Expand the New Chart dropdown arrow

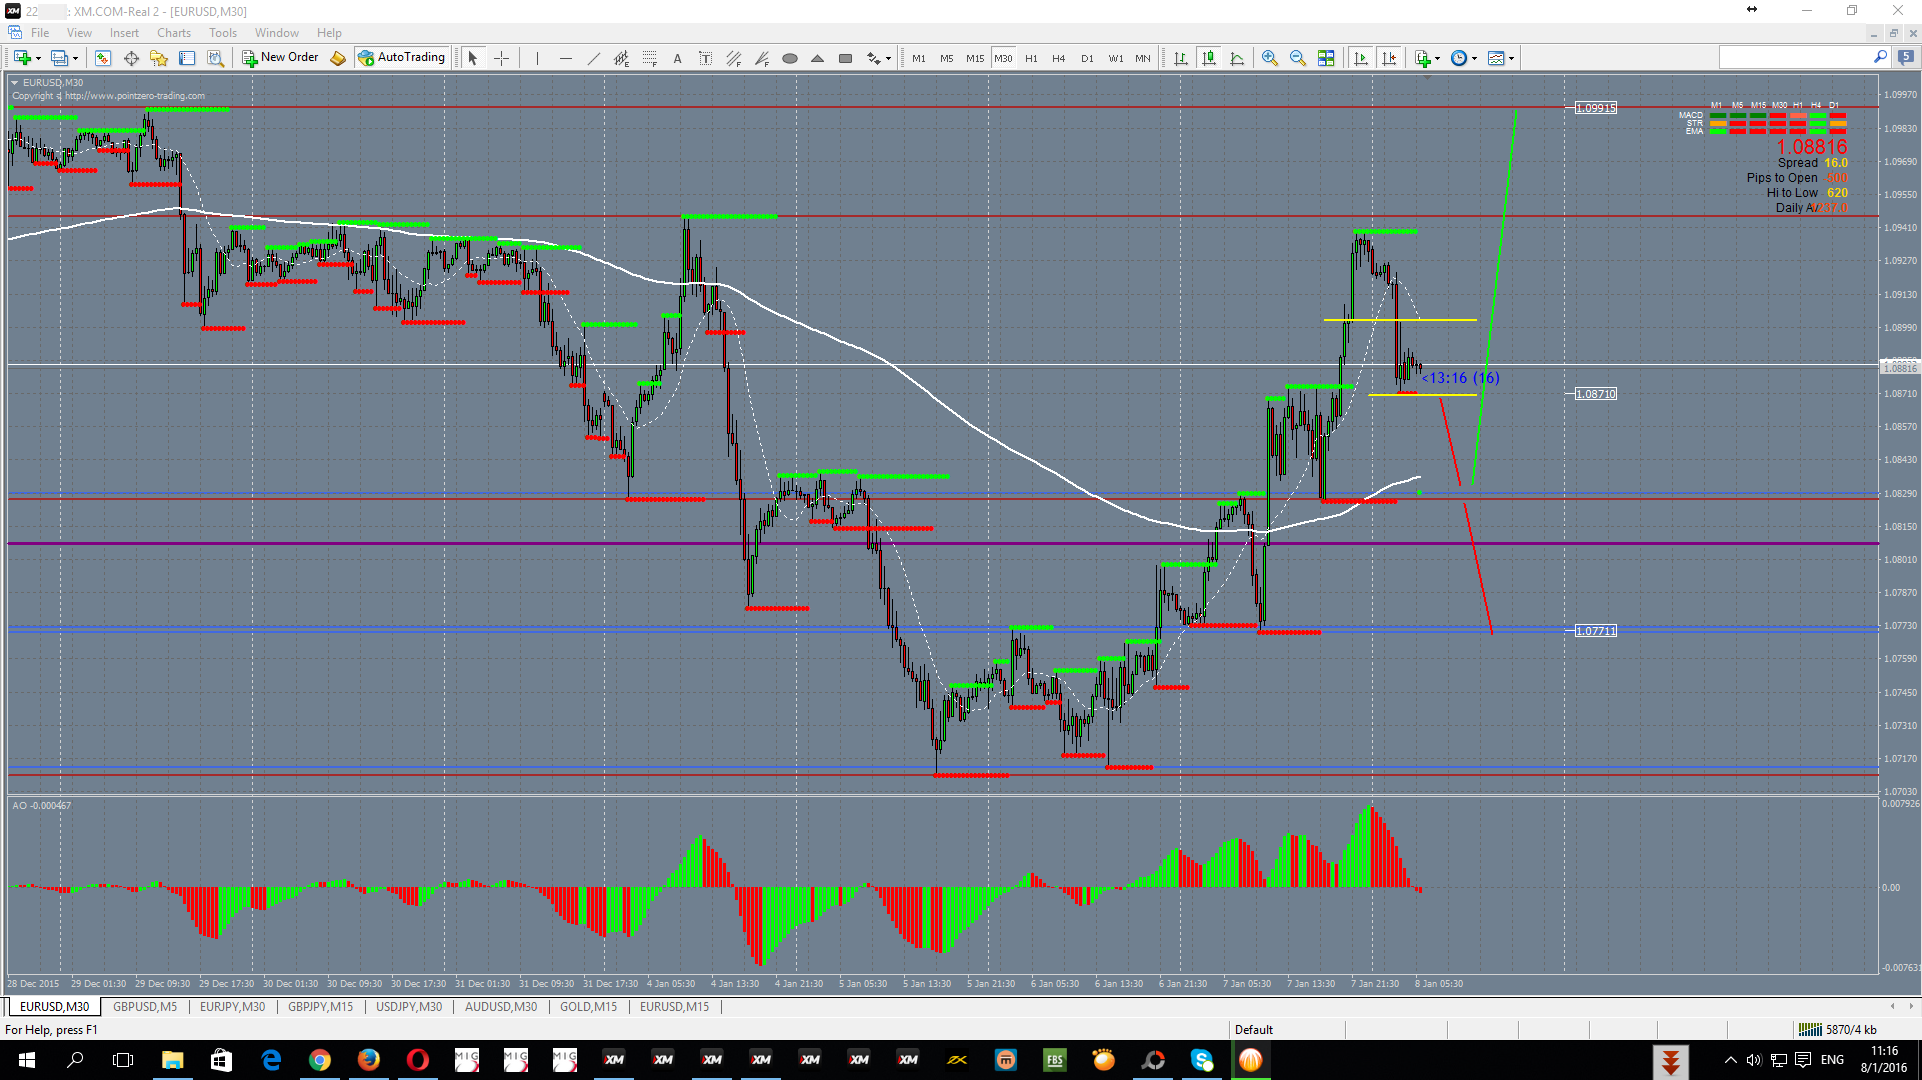click(38, 59)
